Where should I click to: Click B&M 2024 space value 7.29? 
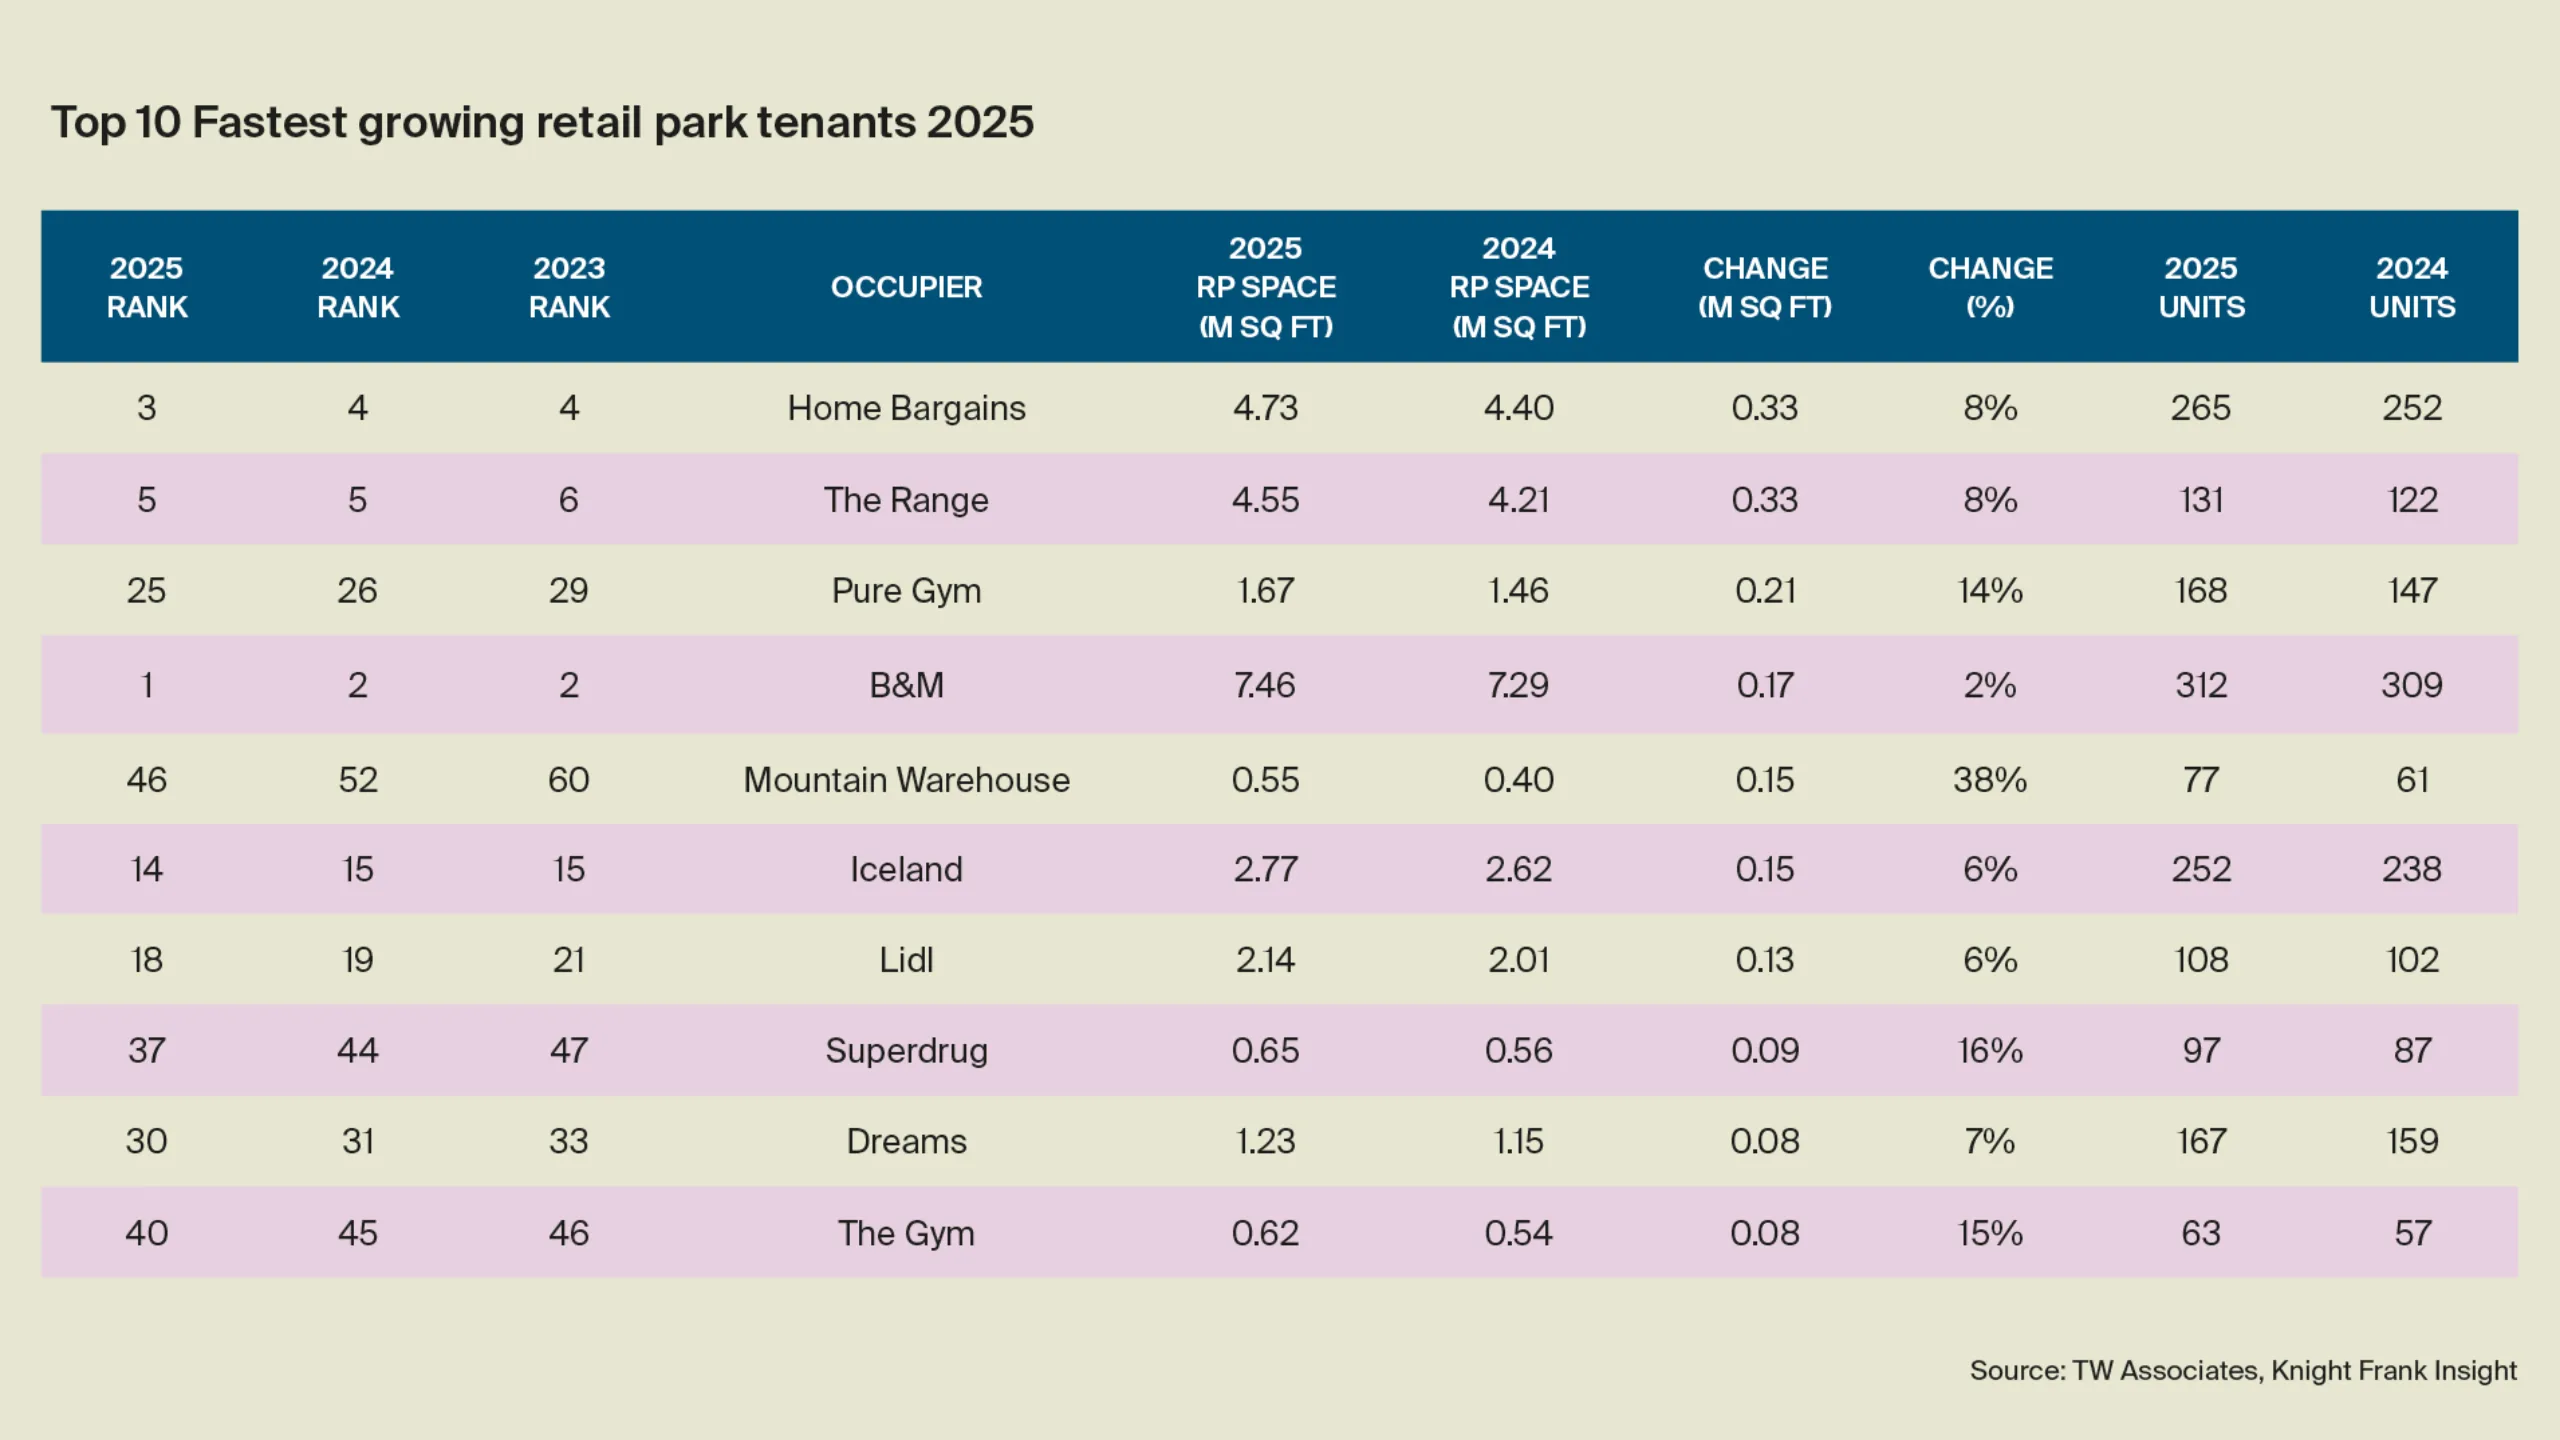(1519, 685)
